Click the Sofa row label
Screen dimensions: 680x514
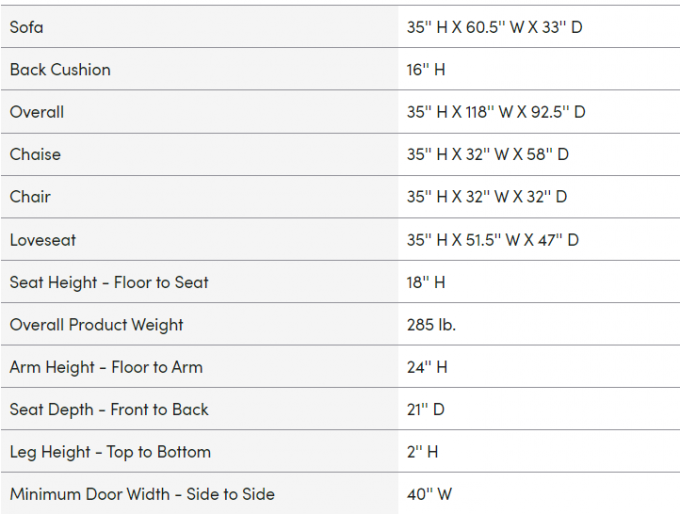(26, 27)
